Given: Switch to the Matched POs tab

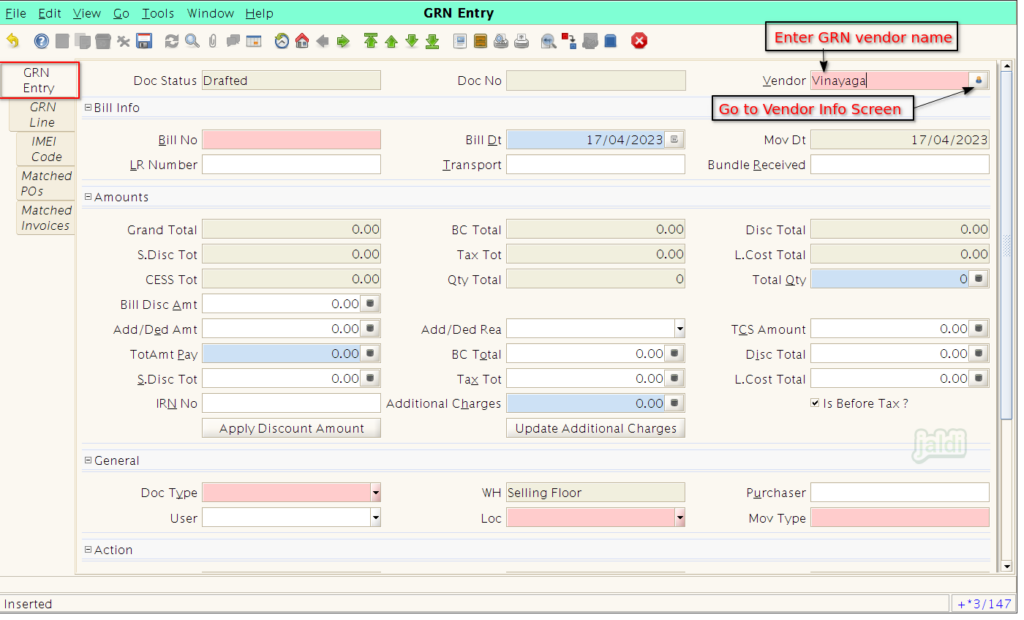Looking at the screenshot, I should 46,184.
